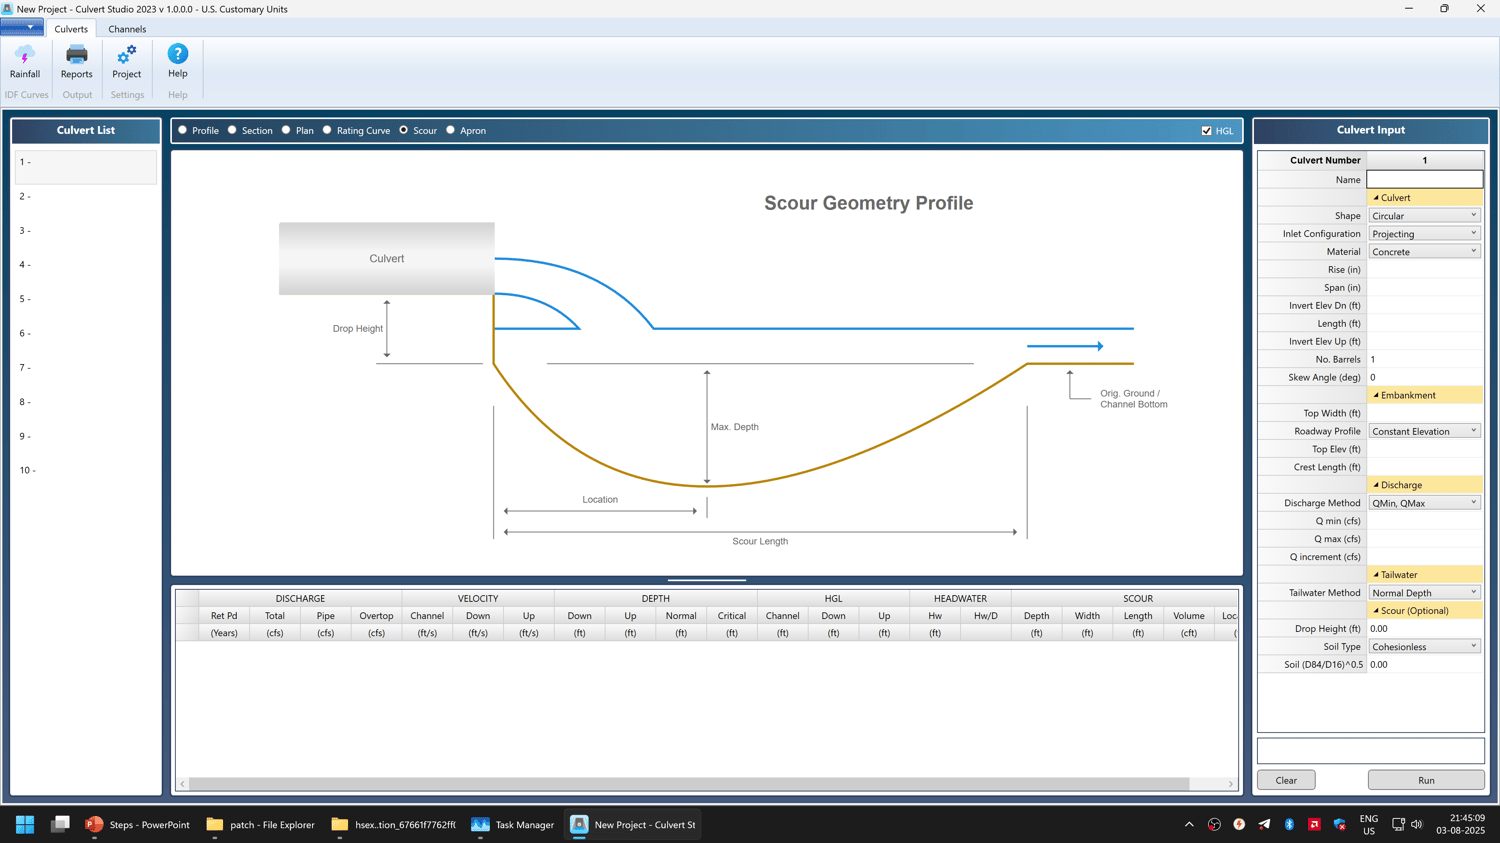Click the culvert Name input field
1500x843 pixels.
click(1425, 180)
